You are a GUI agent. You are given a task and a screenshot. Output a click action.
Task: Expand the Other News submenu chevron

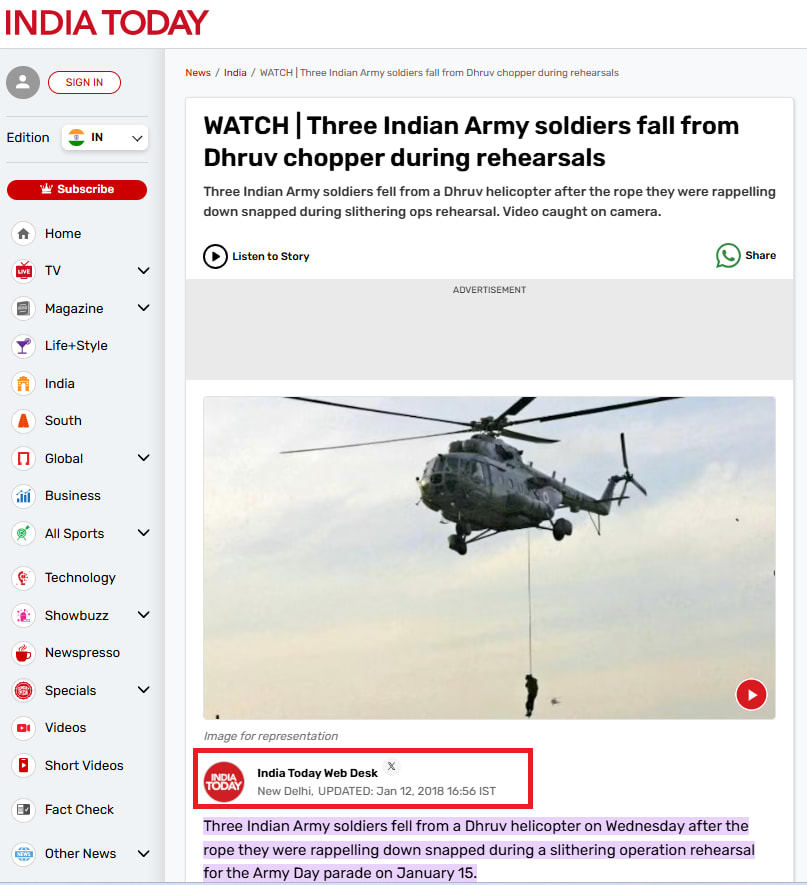143,854
